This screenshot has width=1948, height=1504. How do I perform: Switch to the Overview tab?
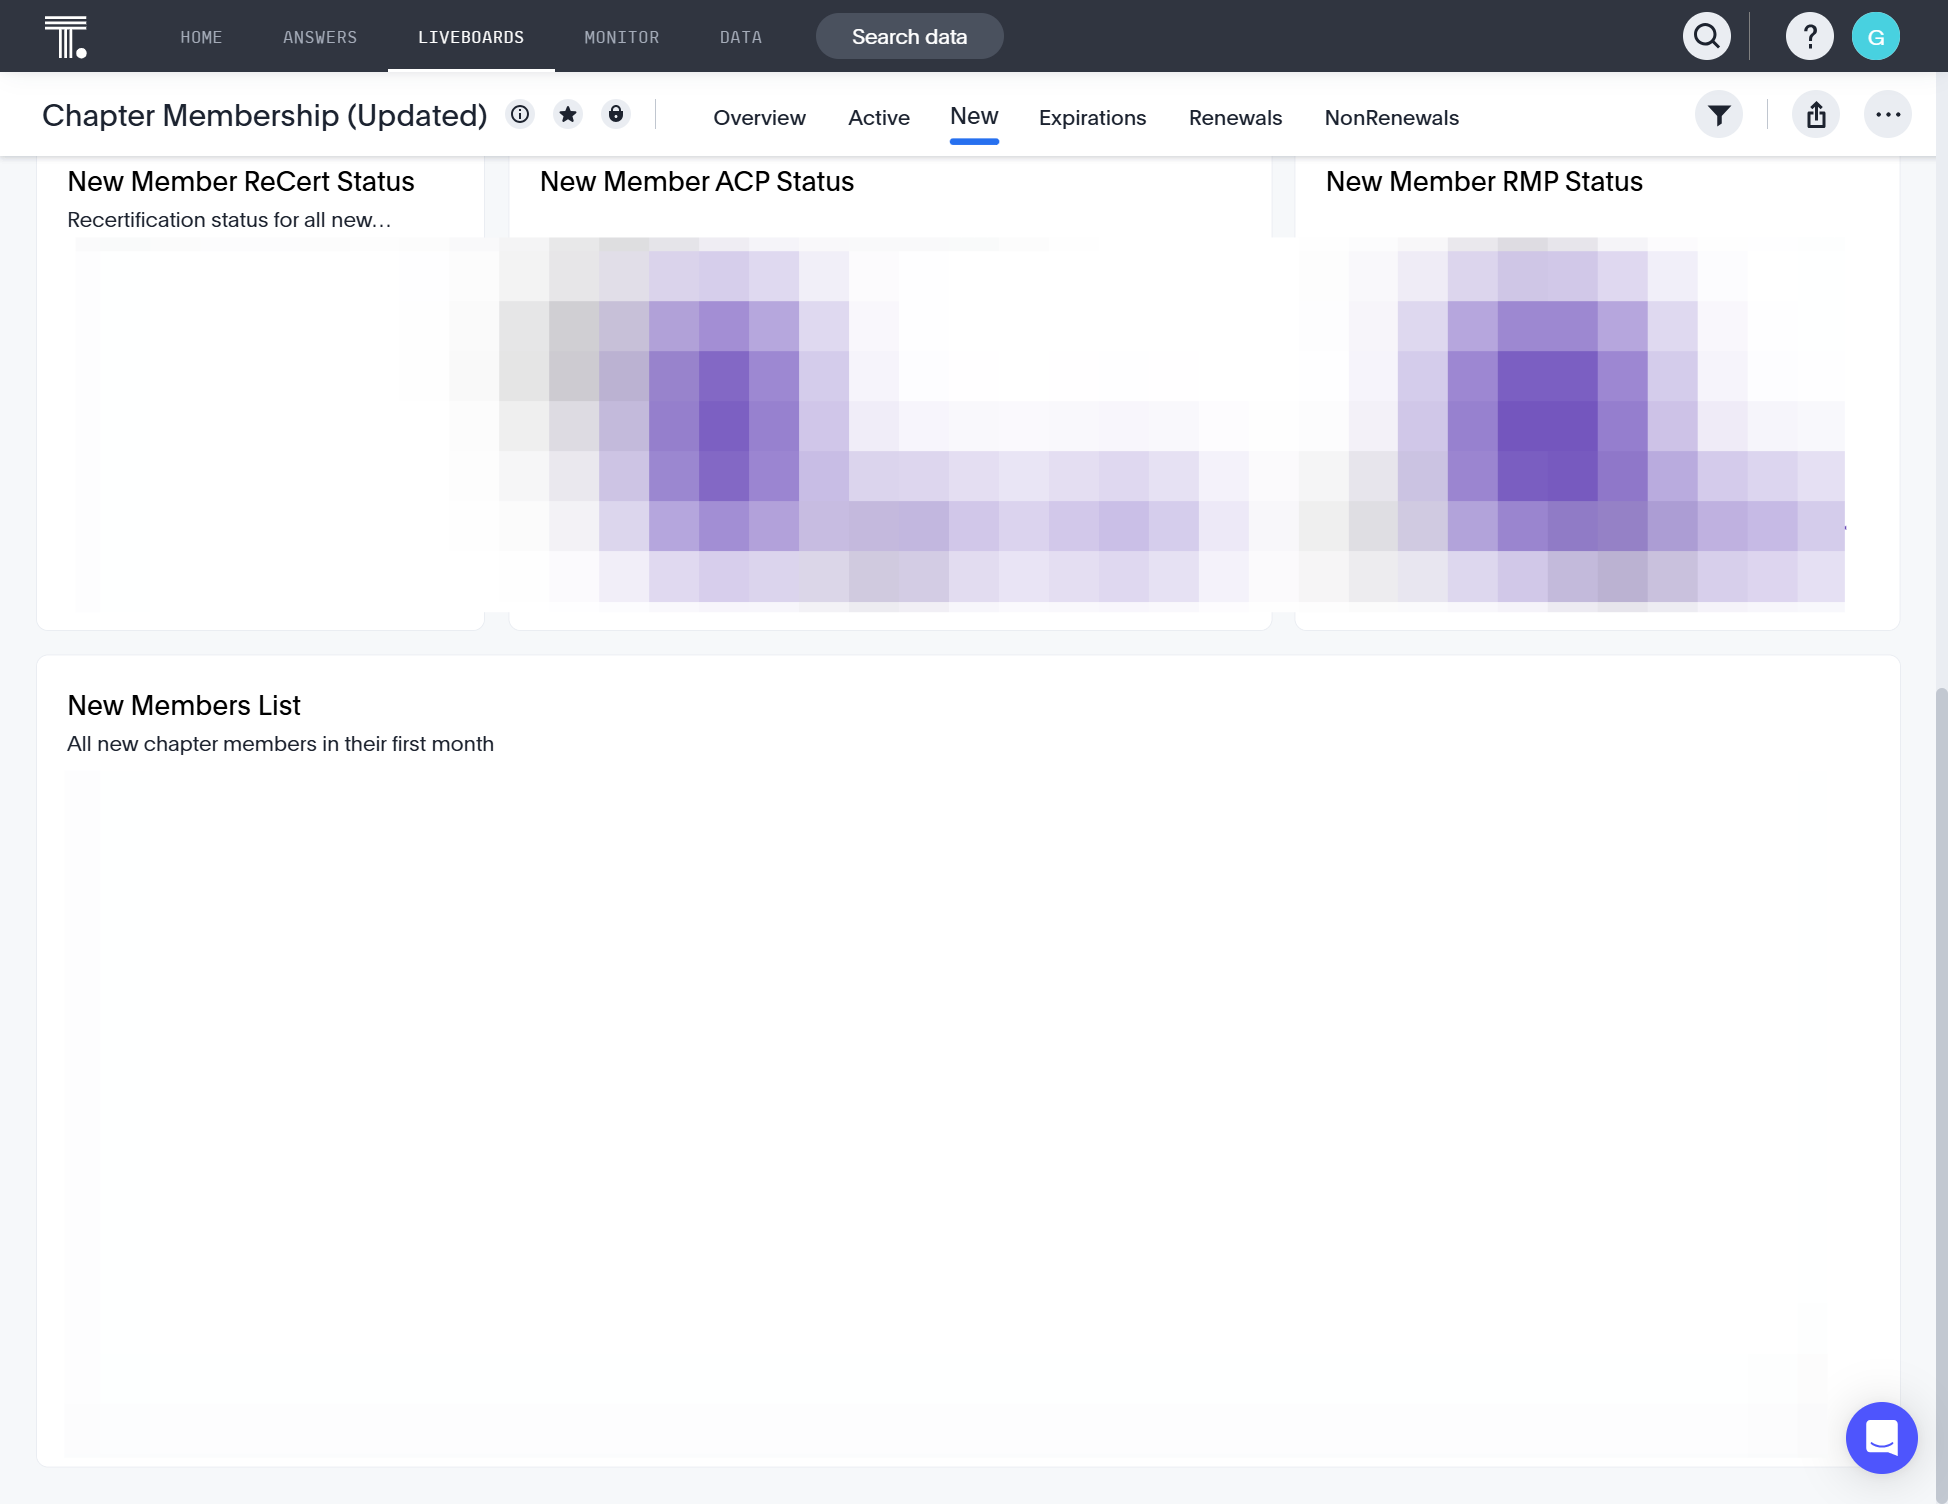759,118
